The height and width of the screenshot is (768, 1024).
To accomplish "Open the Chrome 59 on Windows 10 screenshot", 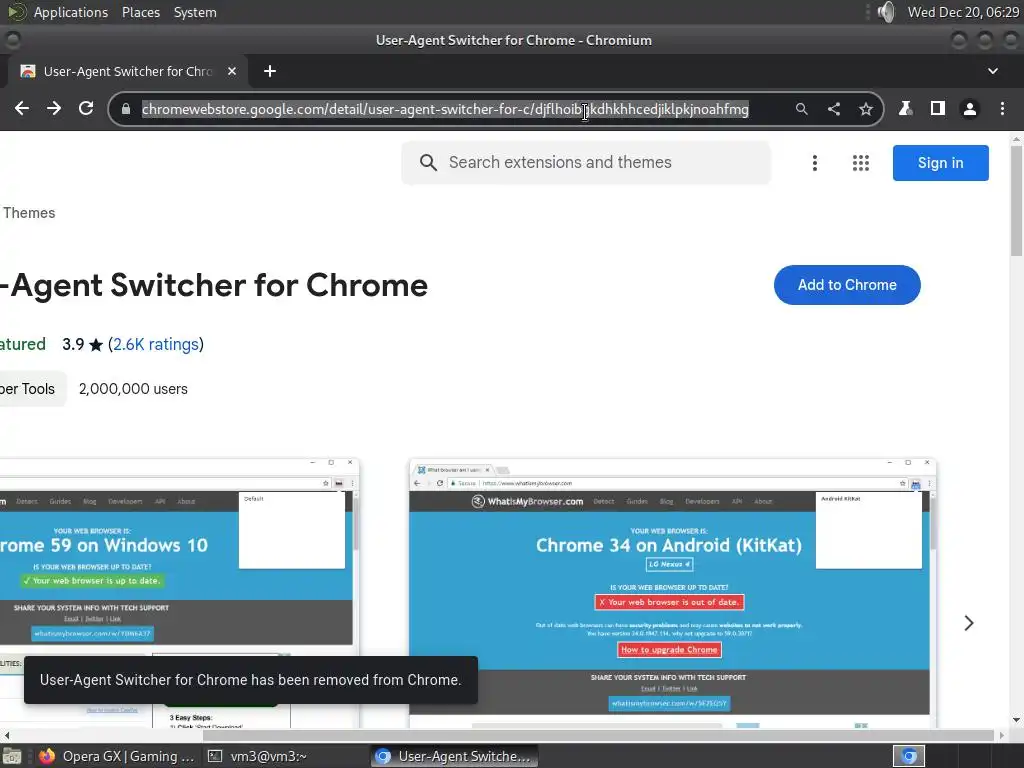I will (x=178, y=593).
